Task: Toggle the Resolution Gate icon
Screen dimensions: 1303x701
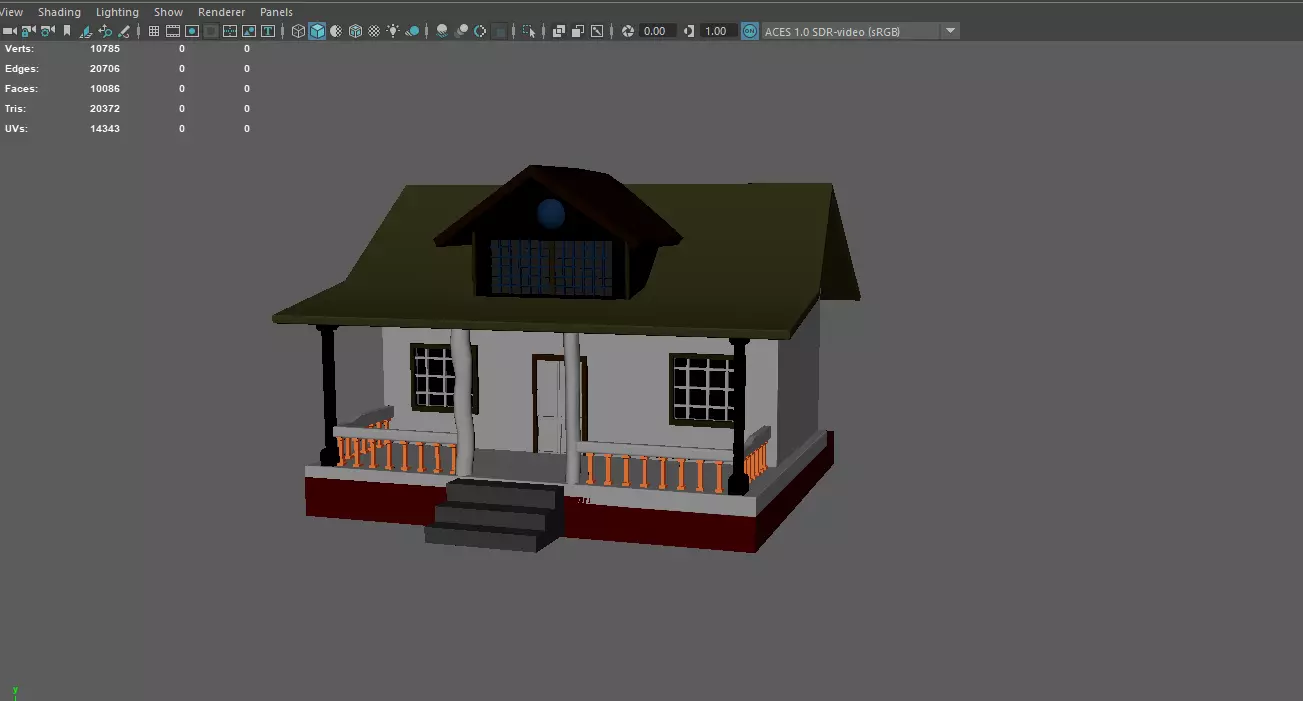Action: (192, 31)
